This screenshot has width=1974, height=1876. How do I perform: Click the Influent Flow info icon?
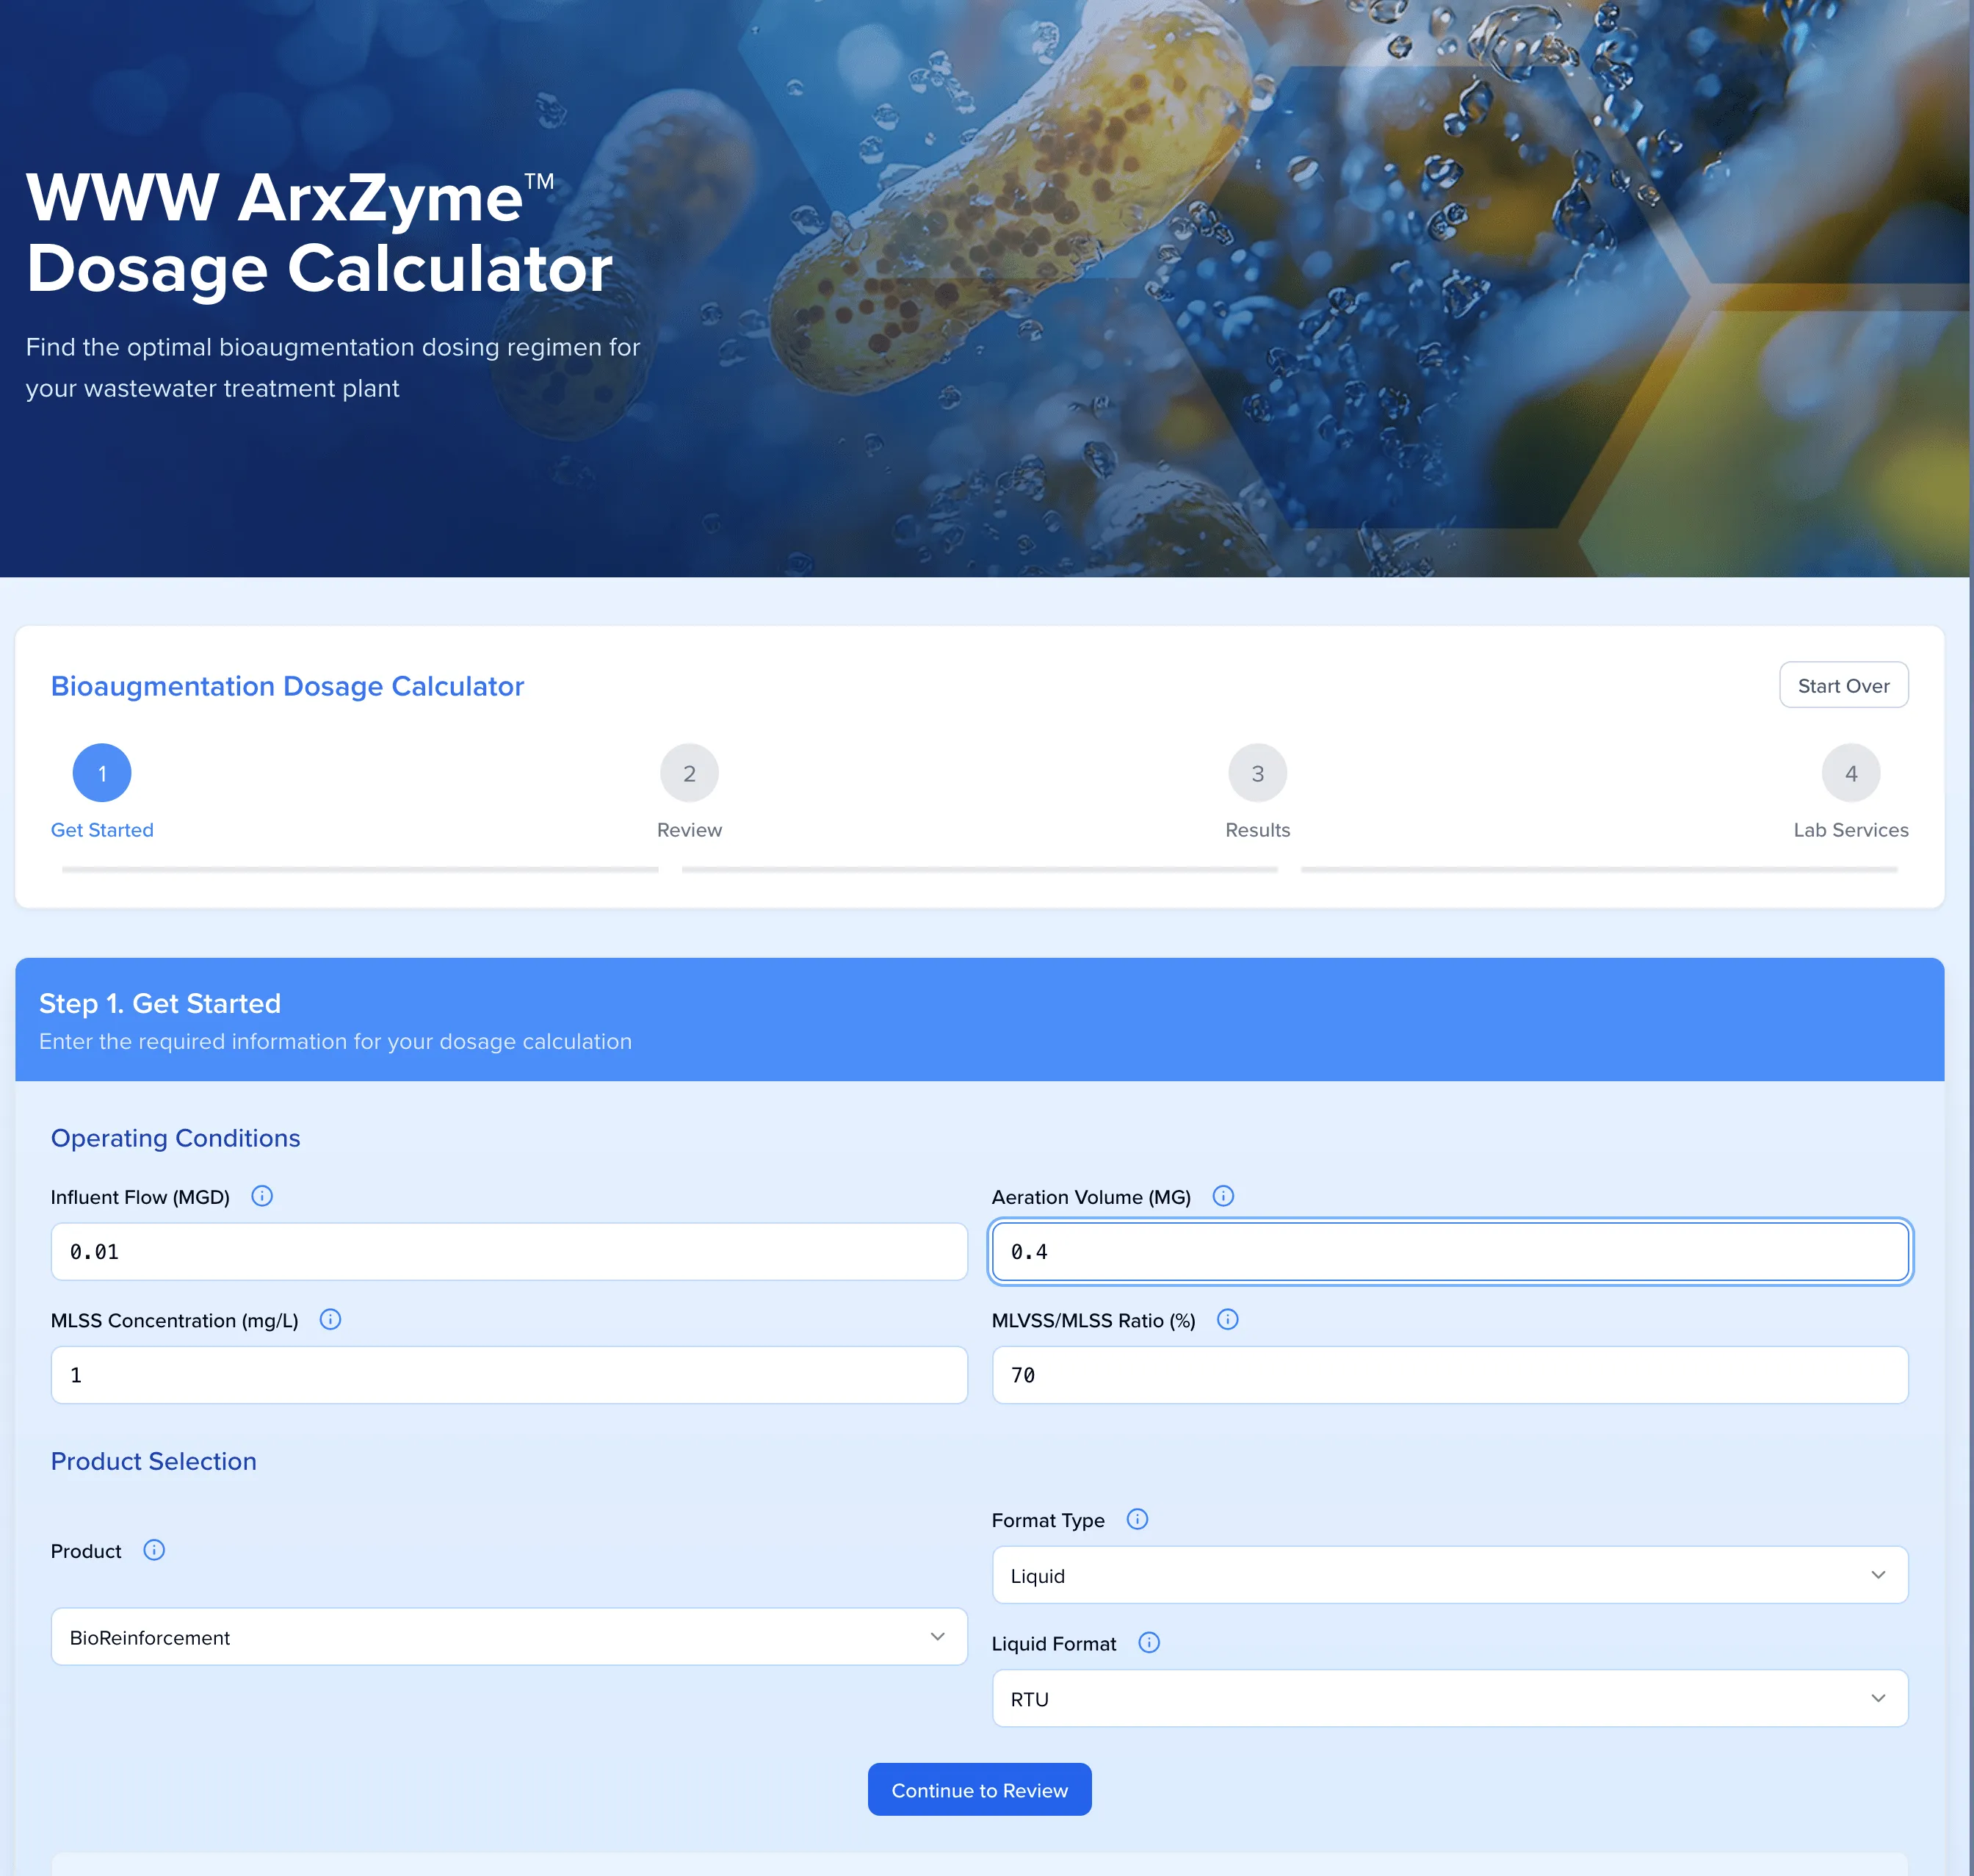coord(262,1196)
